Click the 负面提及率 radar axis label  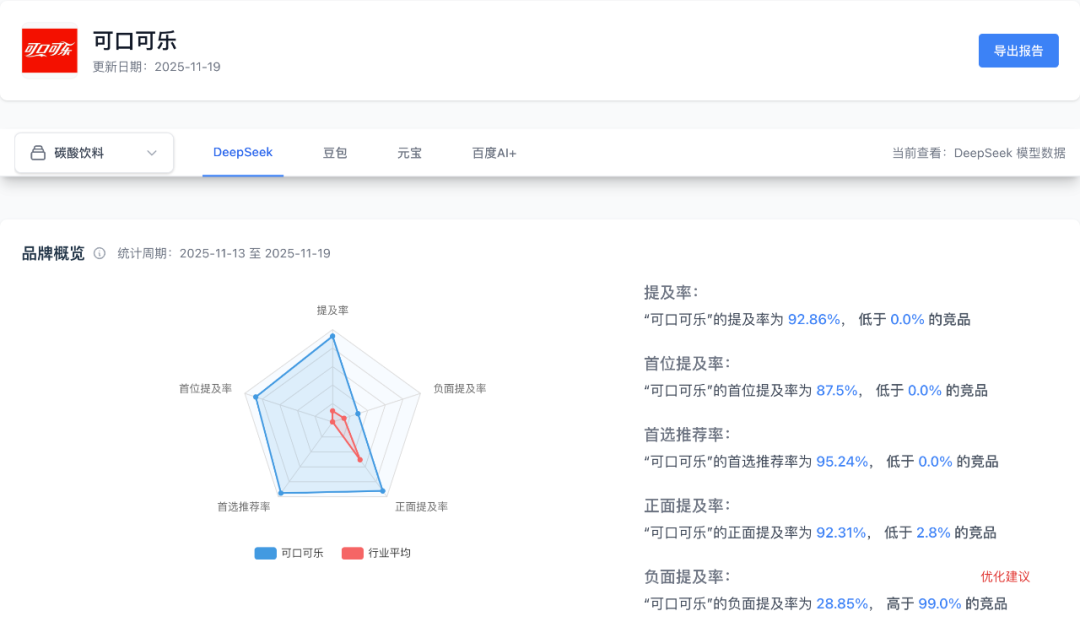pos(459,389)
